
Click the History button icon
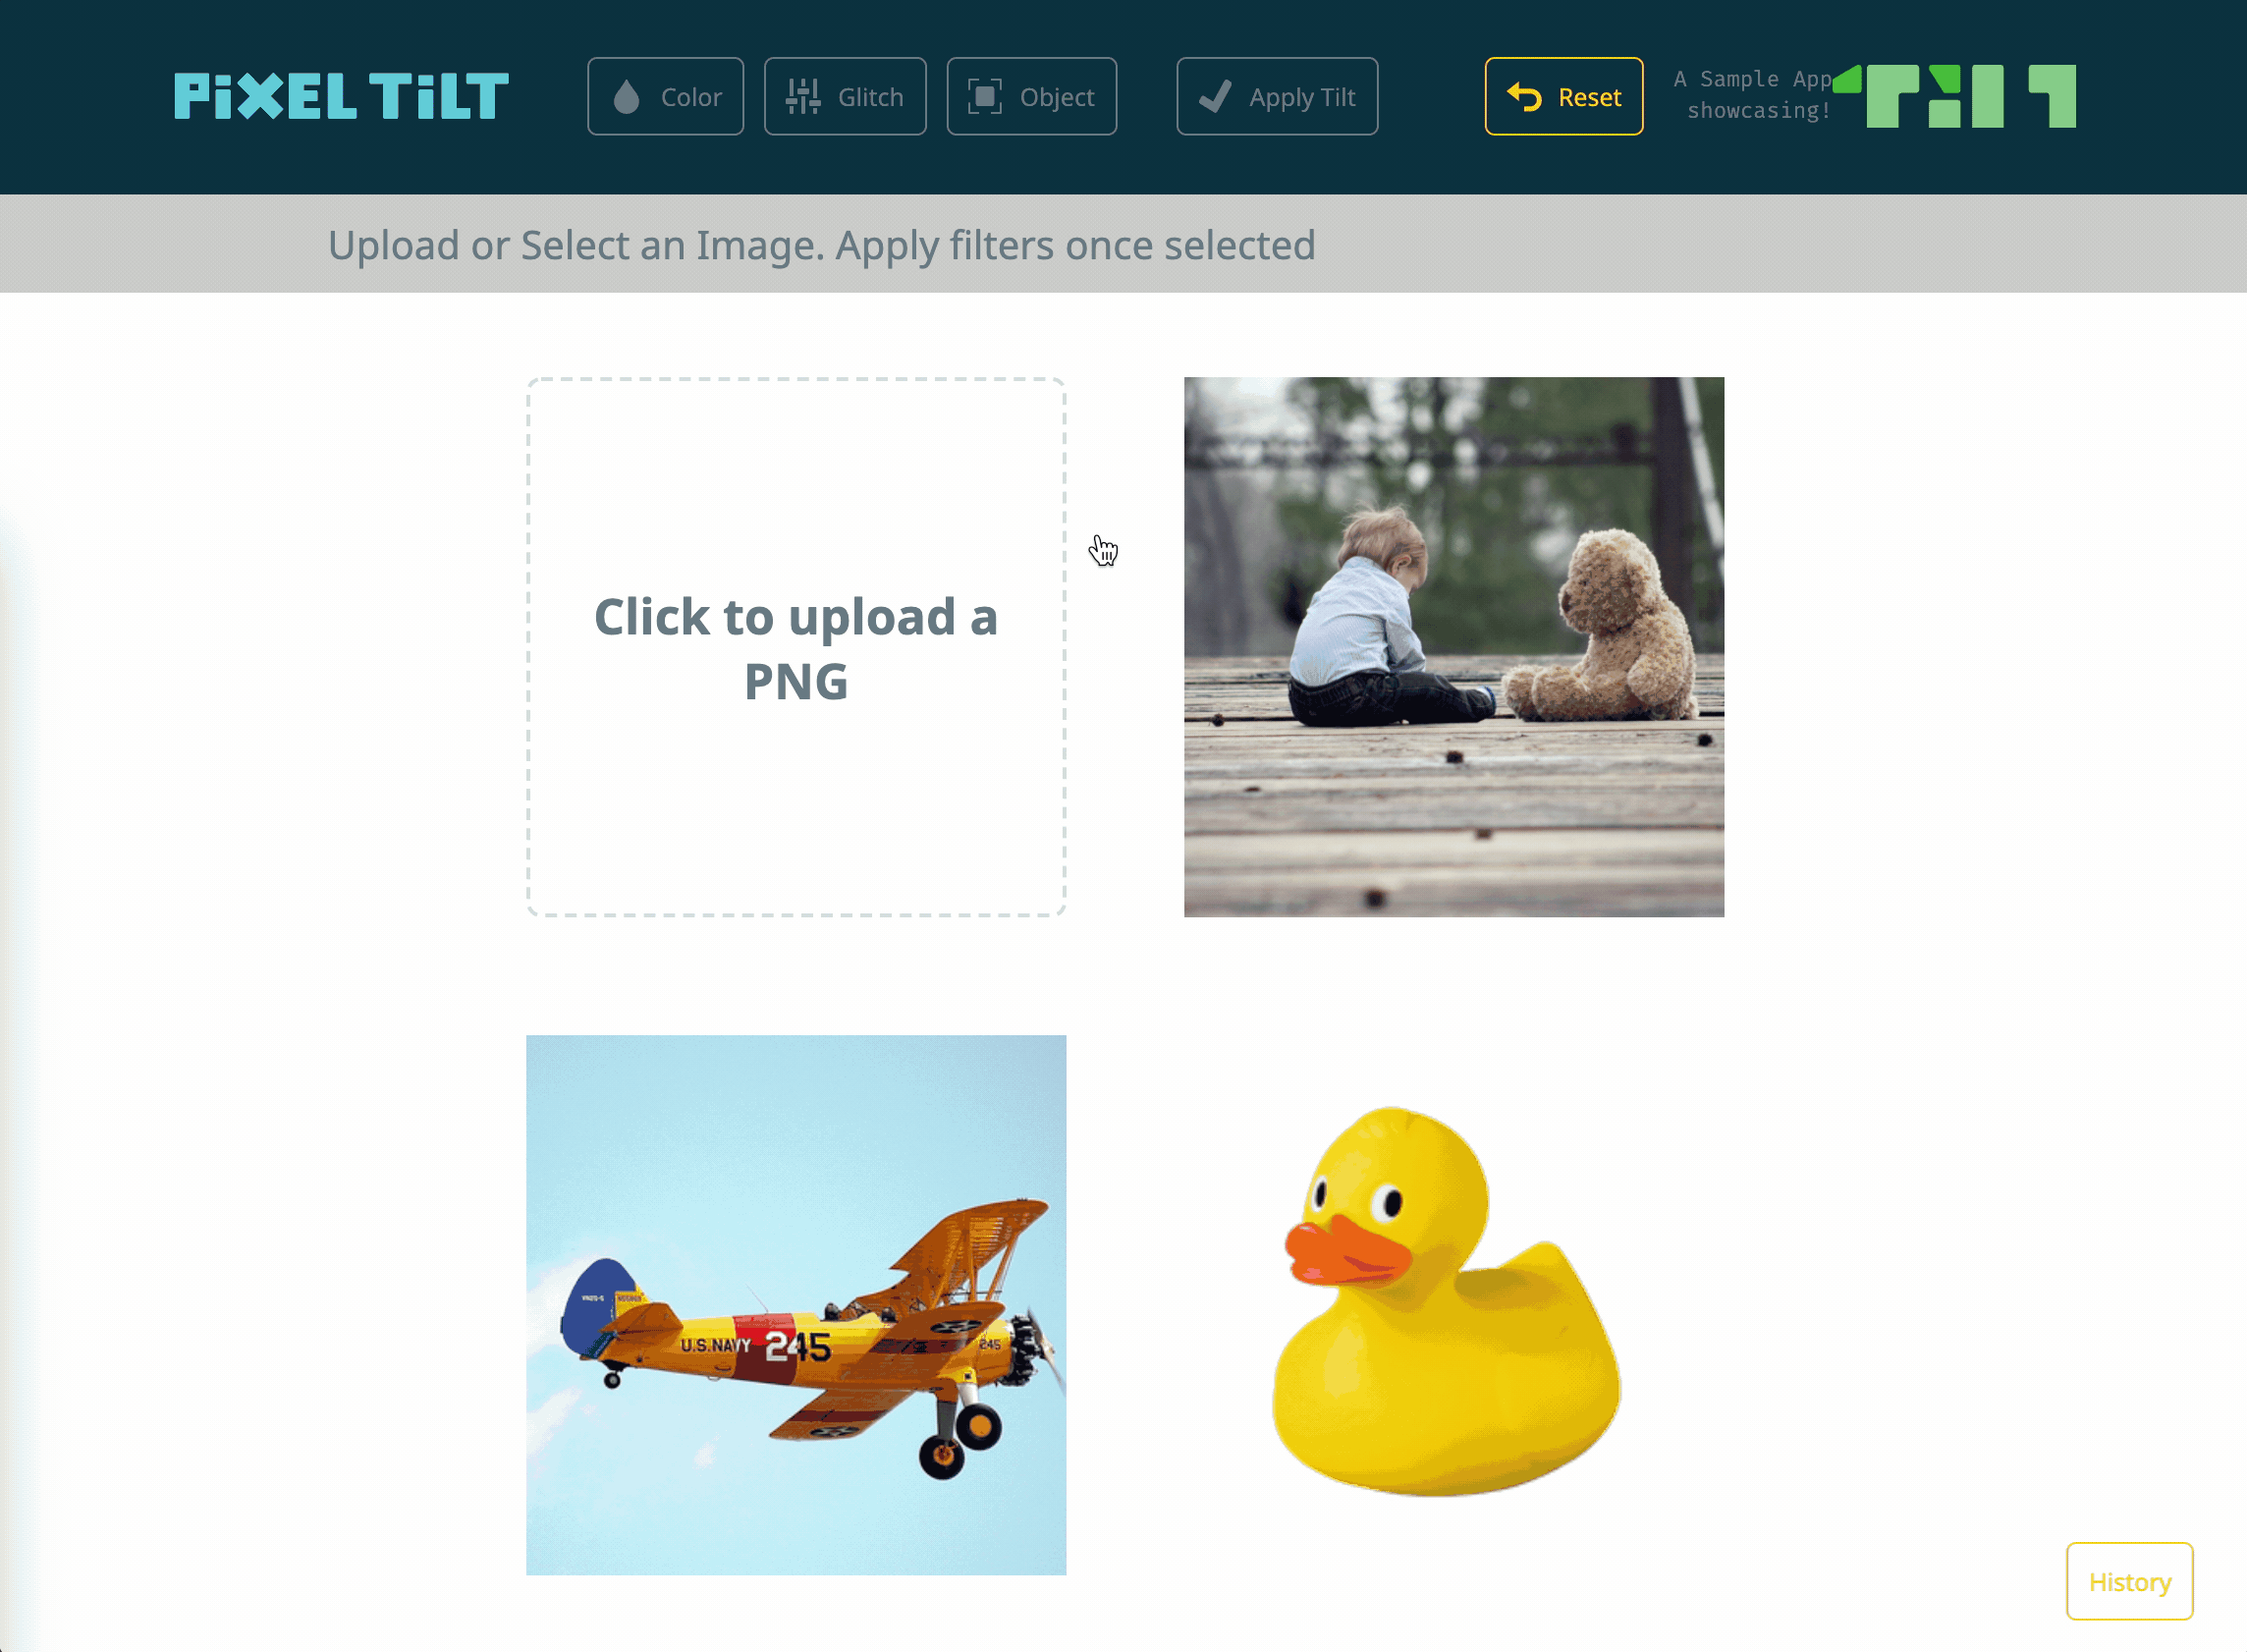(2130, 1580)
